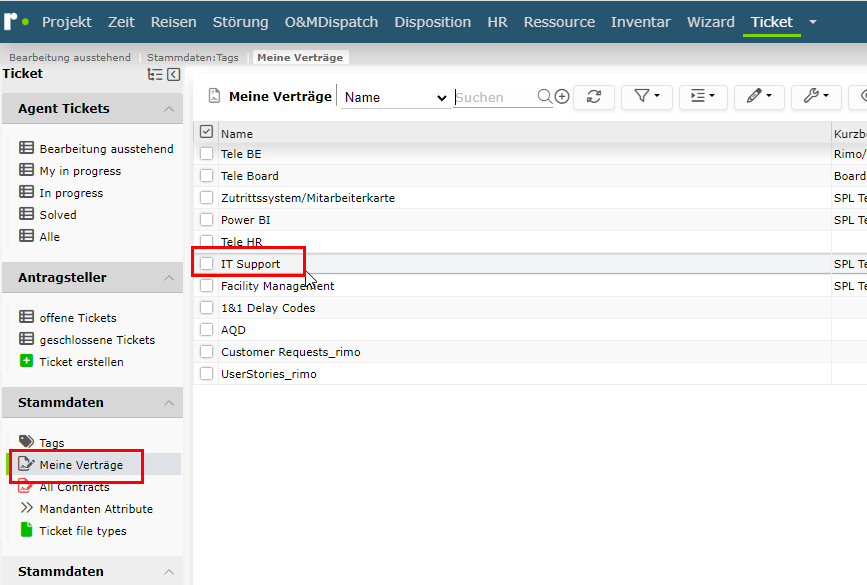
Task: Collapse the Antragsteller section
Action: (169, 278)
